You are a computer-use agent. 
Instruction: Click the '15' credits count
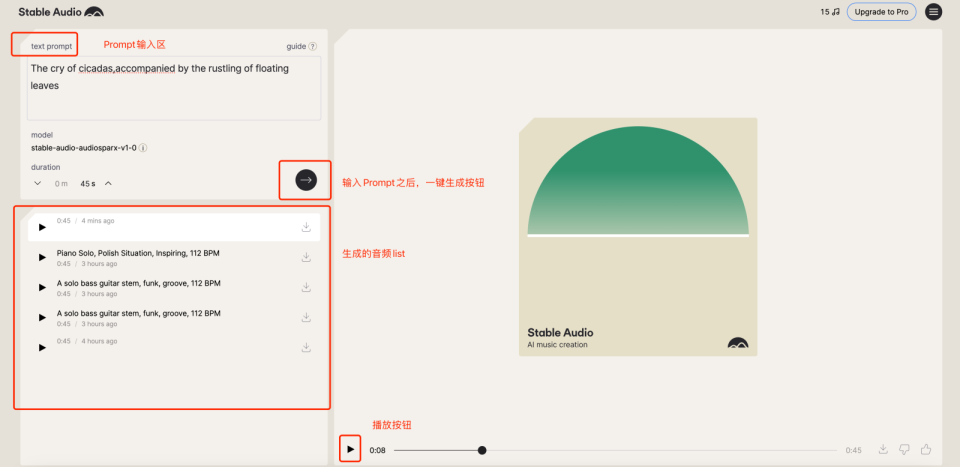[825, 12]
